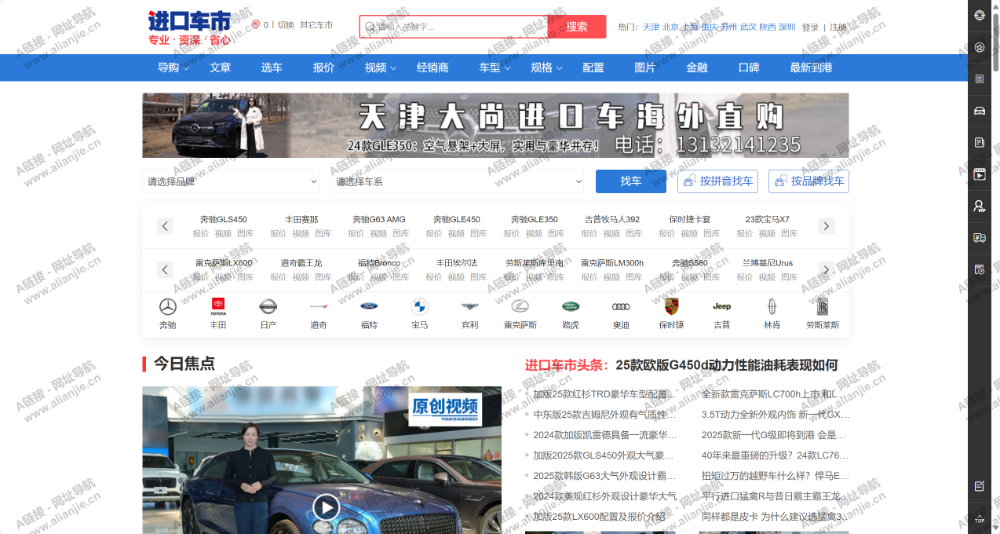Click the hot city 天津 link
The image size is (1000, 534).
651,27
